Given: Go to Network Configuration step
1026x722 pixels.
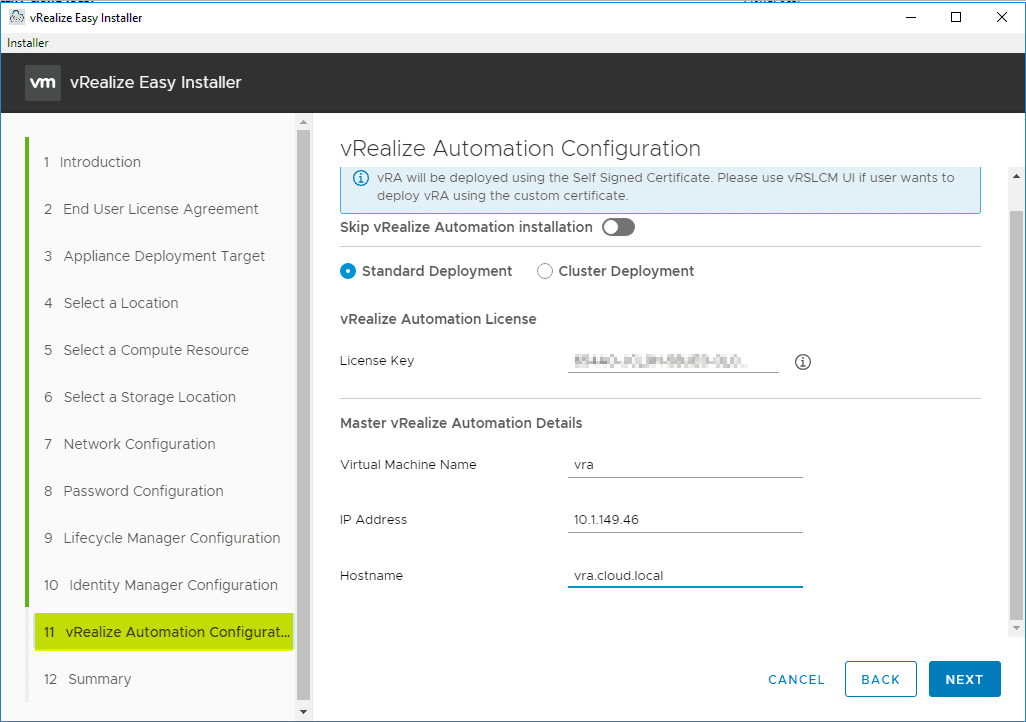Looking at the screenshot, I should tap(139, 444).
